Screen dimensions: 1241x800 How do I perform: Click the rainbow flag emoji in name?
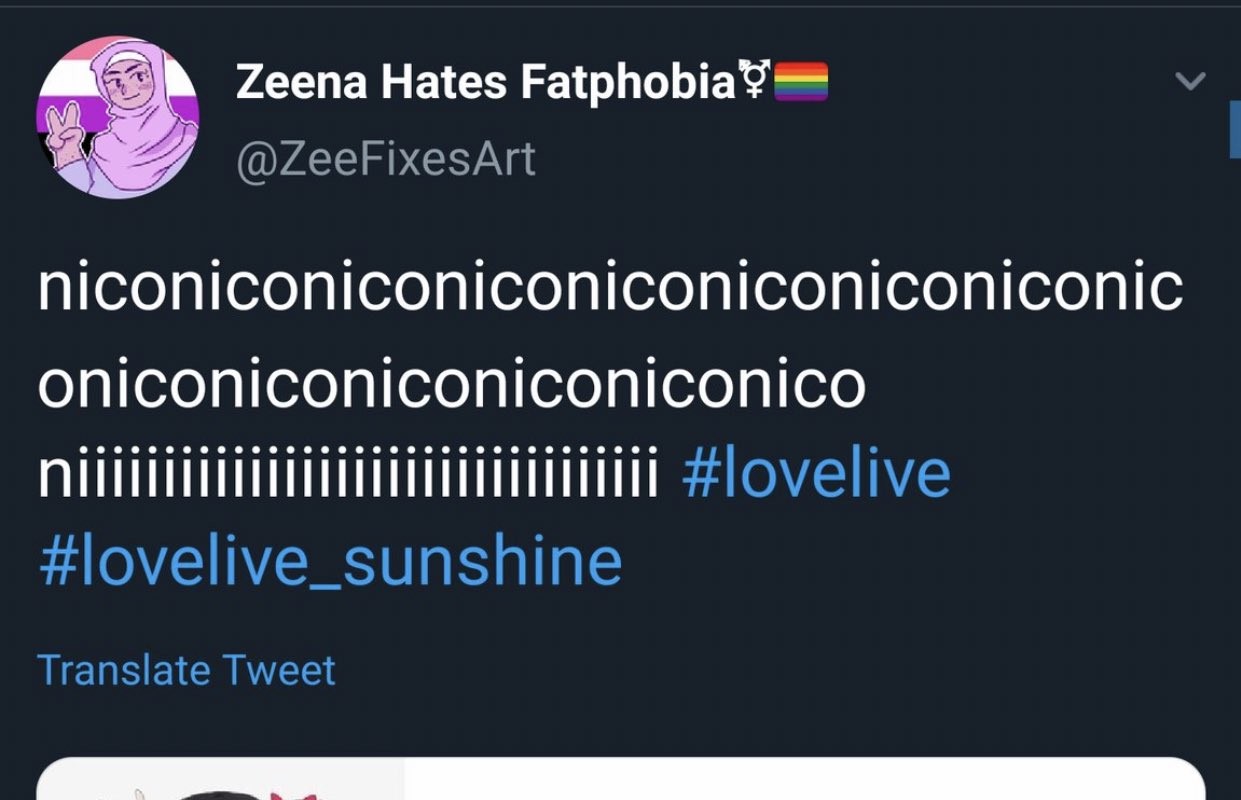pyautogui.click(x=801, y=82)
